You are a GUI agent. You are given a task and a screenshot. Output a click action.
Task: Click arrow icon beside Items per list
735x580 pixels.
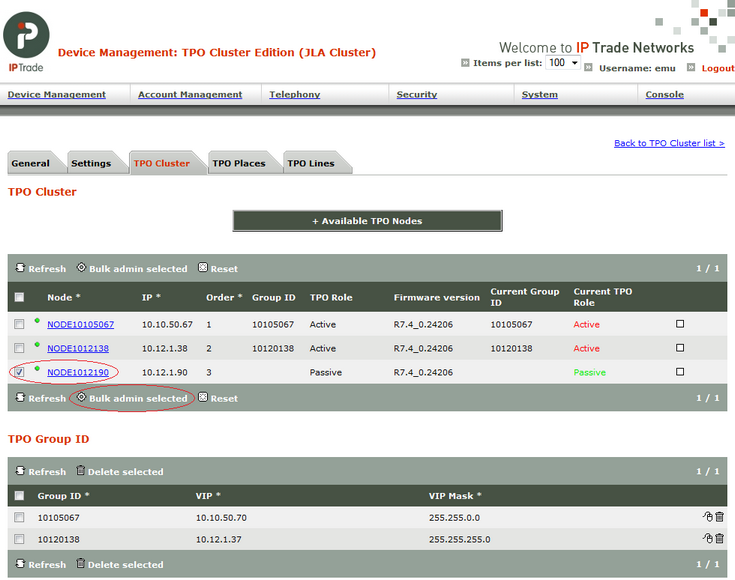point(465,63)
